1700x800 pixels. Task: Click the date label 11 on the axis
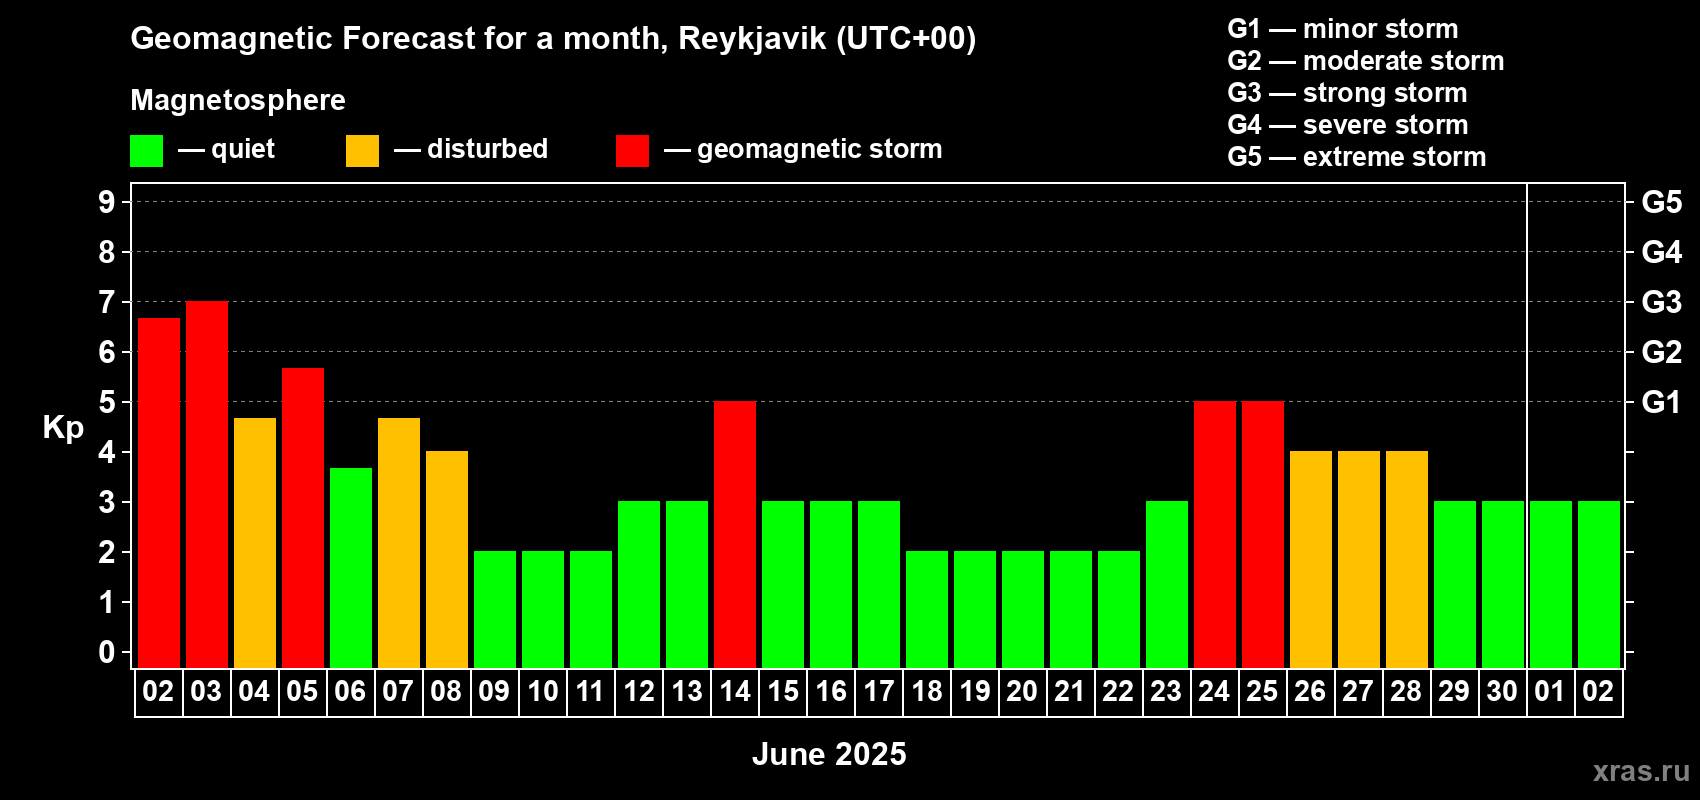[591, 692]
